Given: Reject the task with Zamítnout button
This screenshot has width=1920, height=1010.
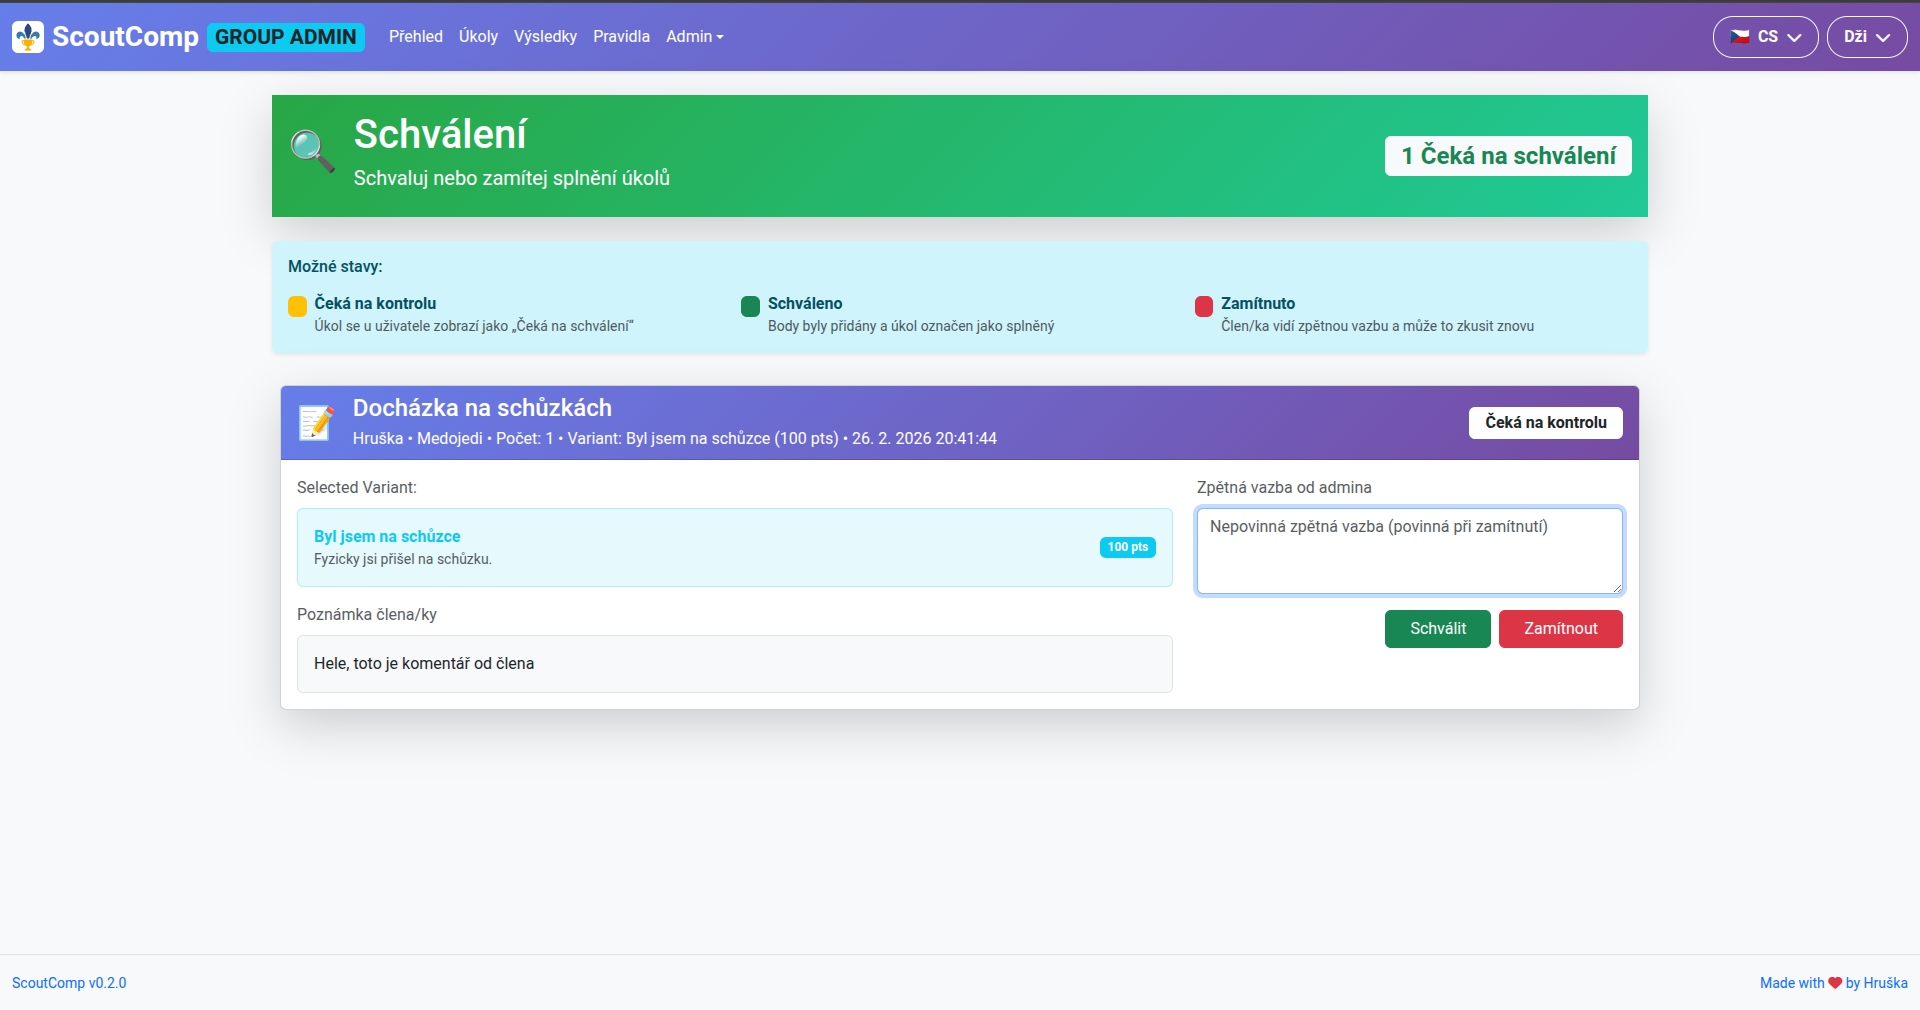Looking at the screenshot, I should pos(1560,629).
